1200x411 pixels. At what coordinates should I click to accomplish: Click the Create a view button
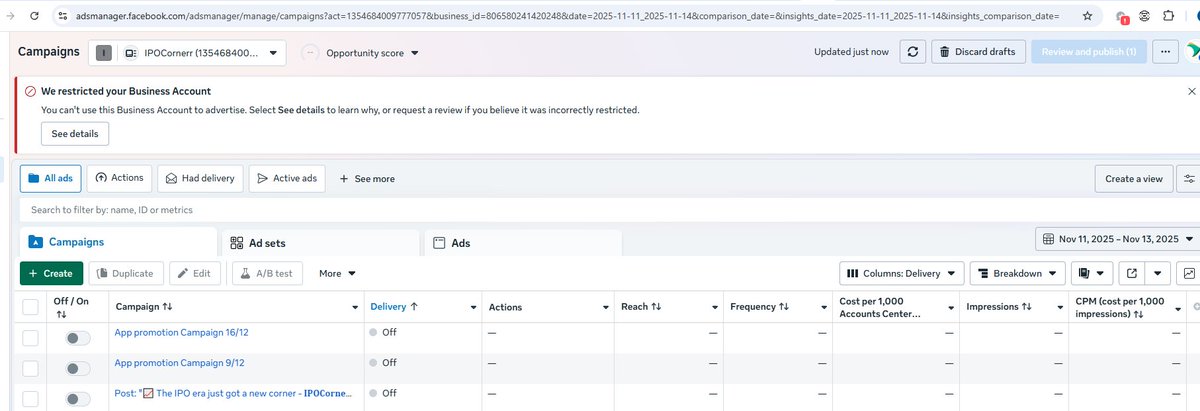1134,179
